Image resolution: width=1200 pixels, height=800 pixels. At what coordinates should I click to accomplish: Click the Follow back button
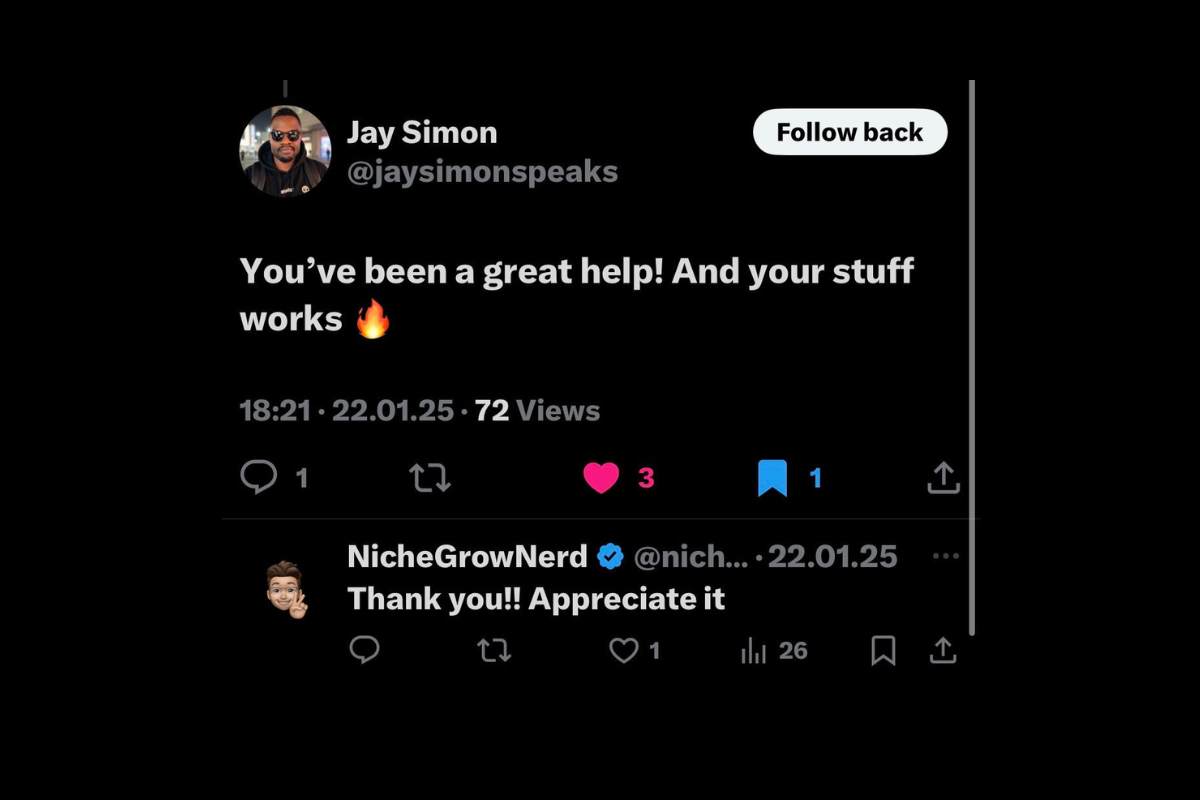pyautogui.click(x=850, y=132)
